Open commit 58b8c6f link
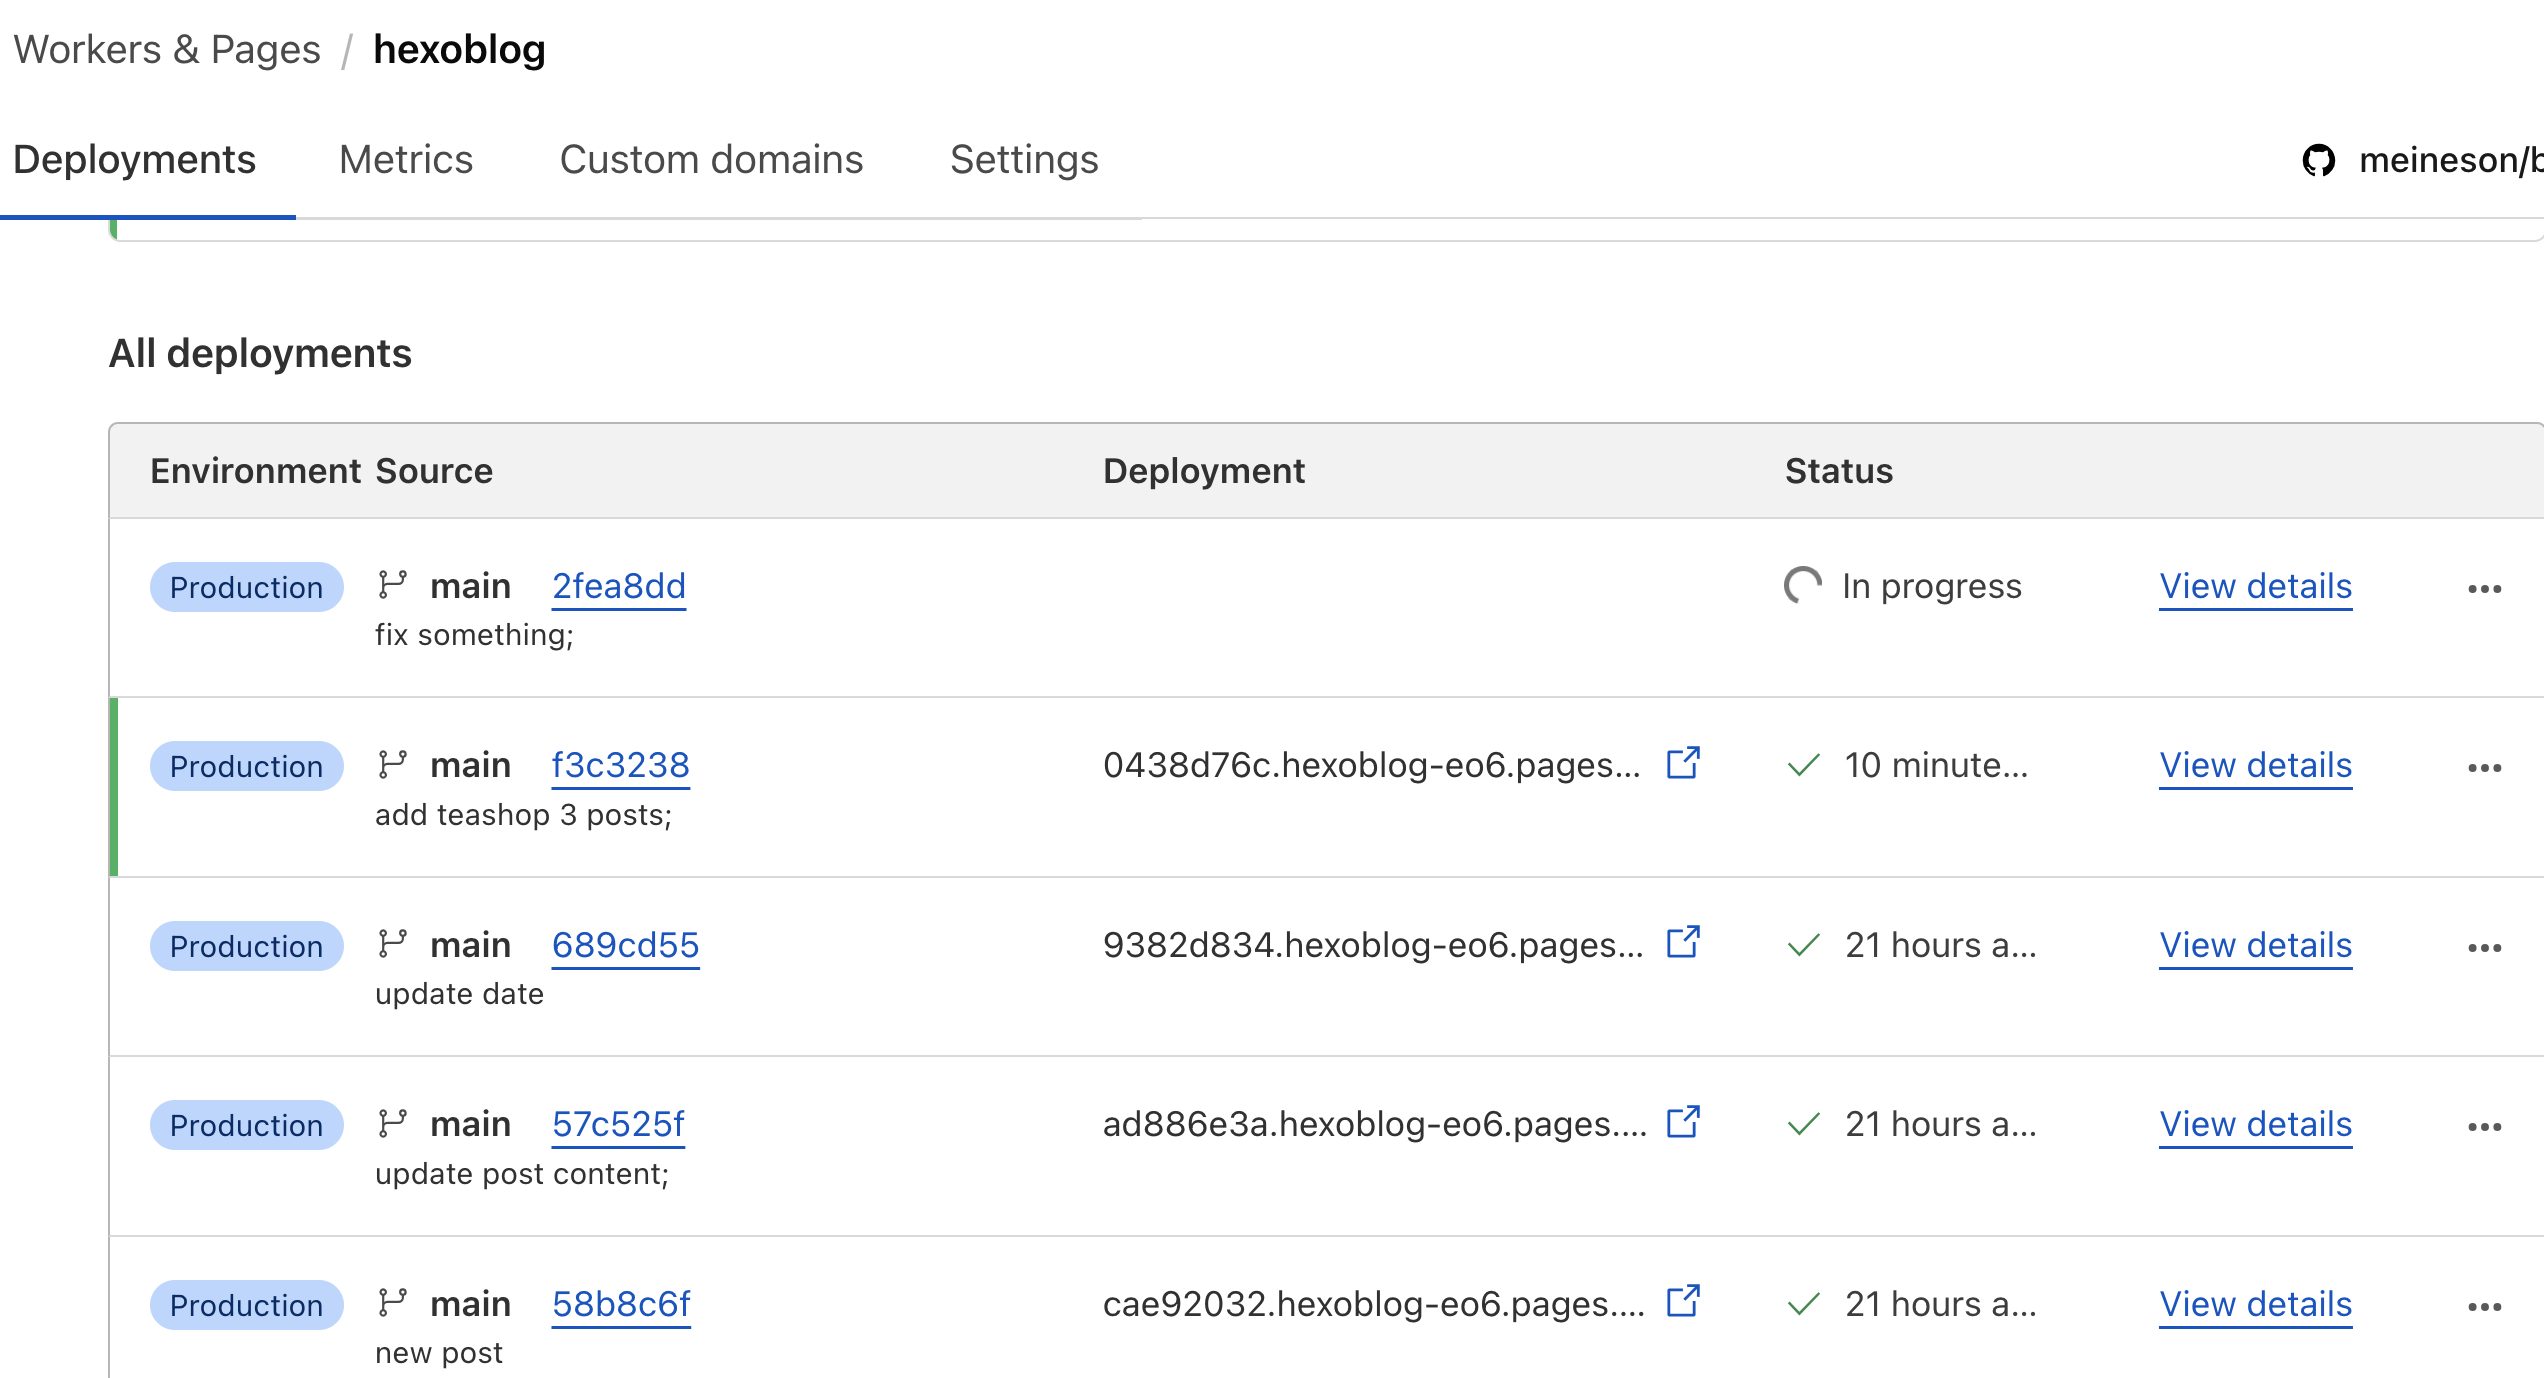2544x1378 pixels. 621,1304
